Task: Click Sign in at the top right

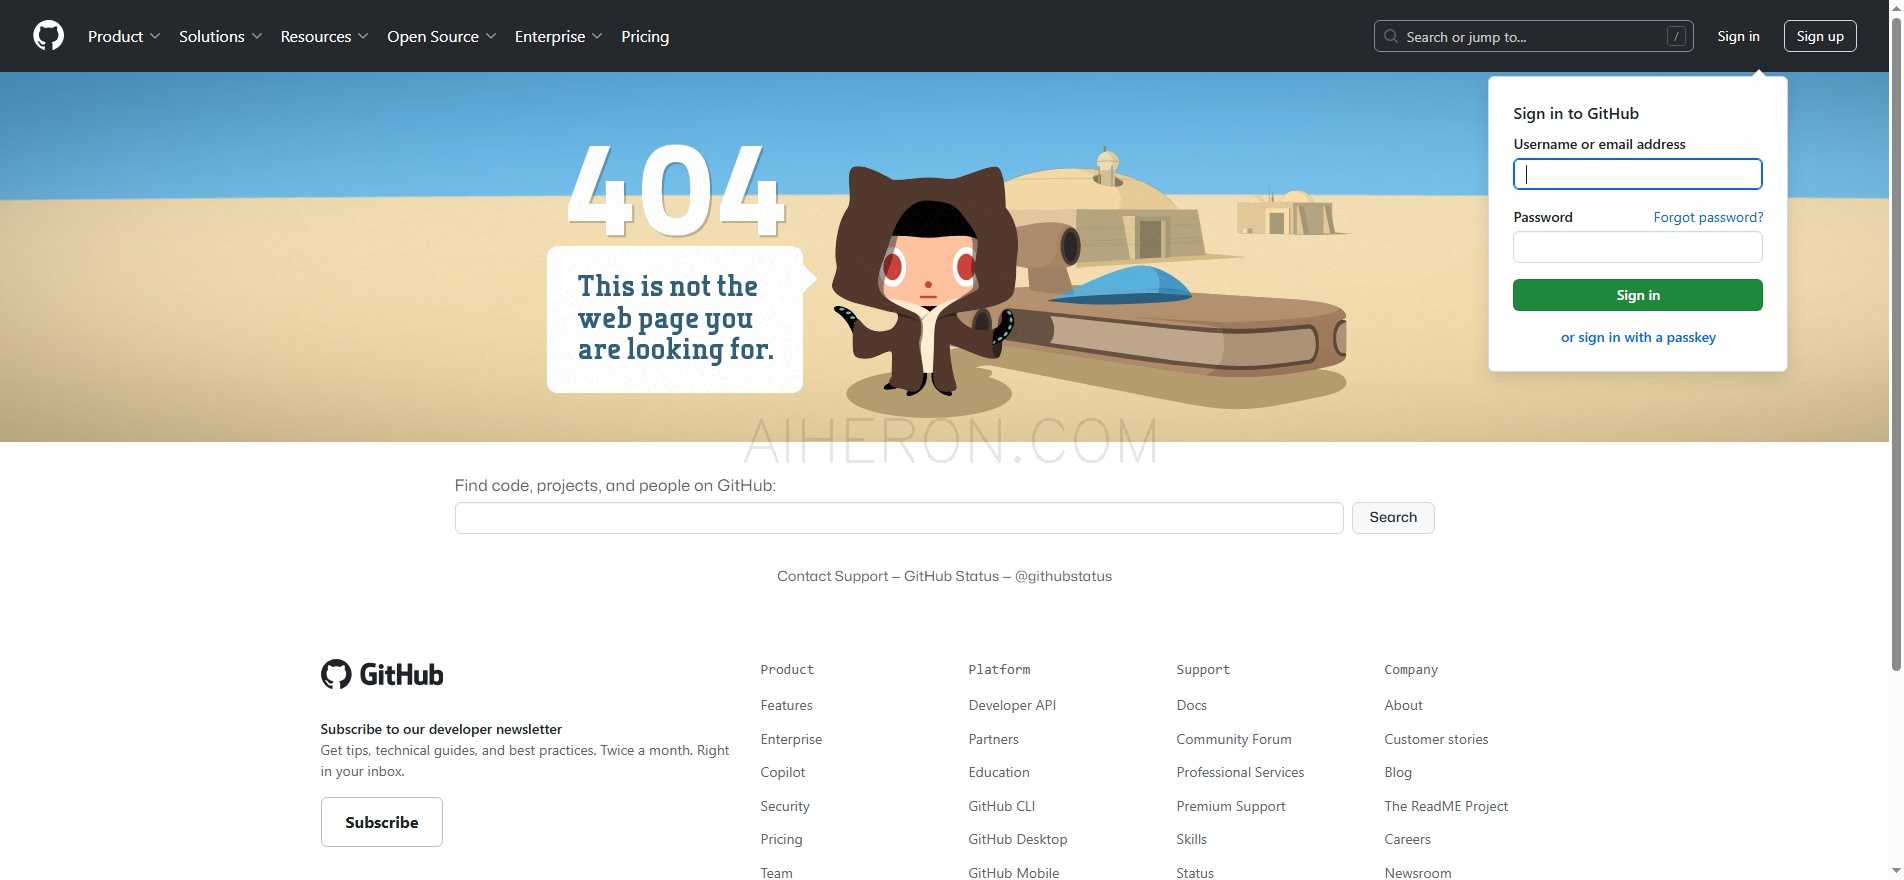Action: [x=1738, y=36]
